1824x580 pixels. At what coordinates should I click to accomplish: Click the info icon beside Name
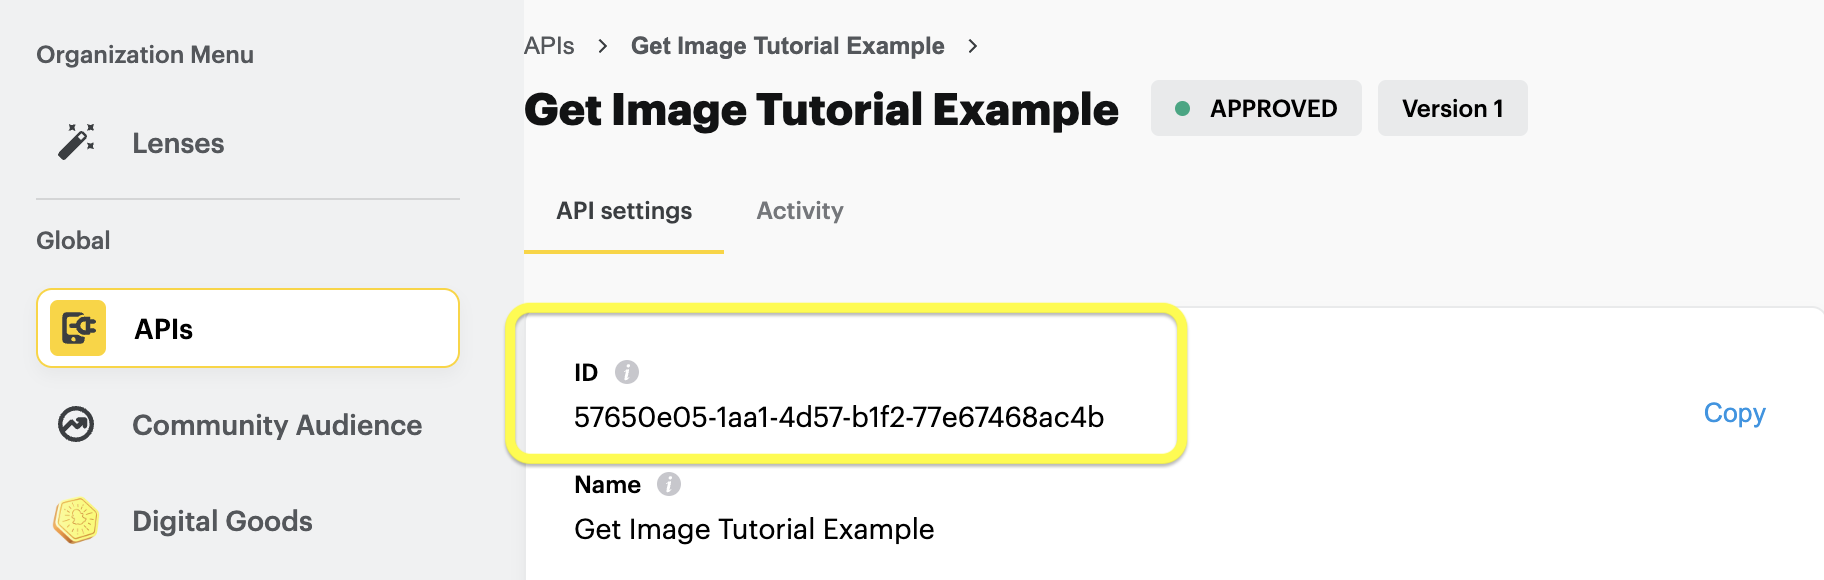[x=669, y=484]
